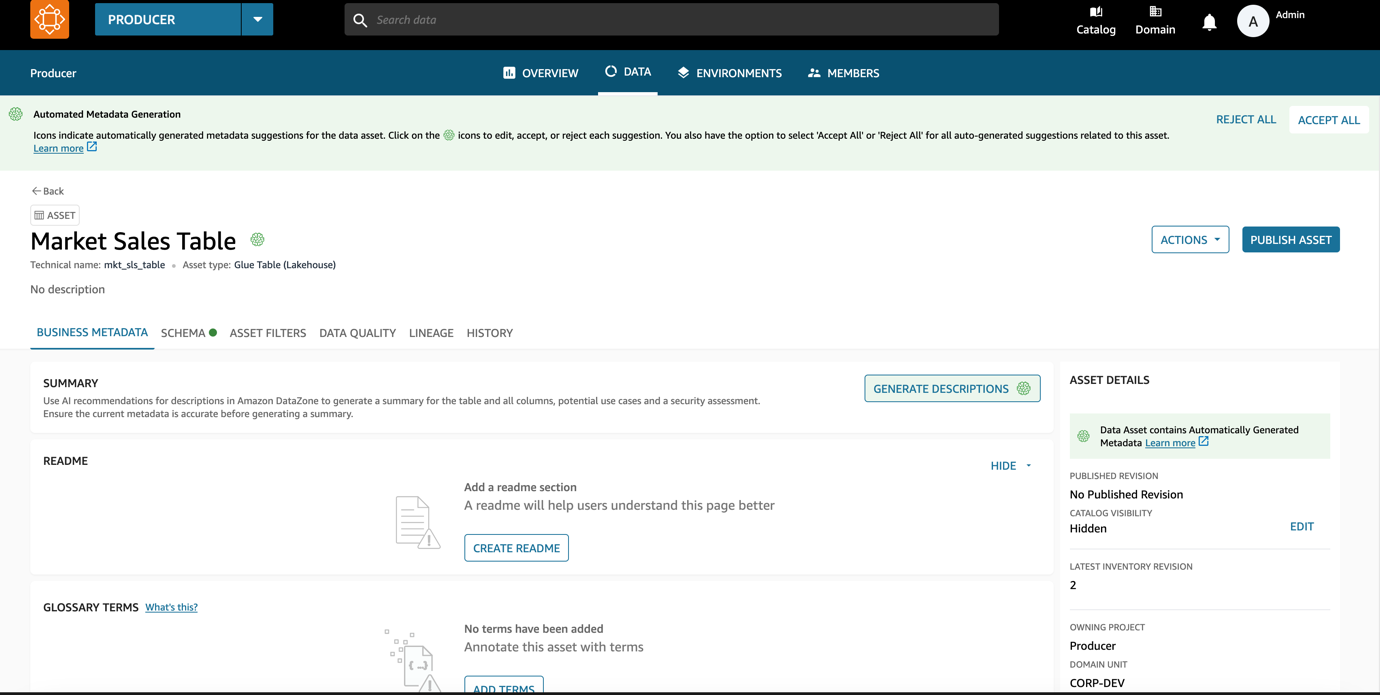This screenshot has width=1380, height=695.
Task: Click the search magnifier icon
Action: [x=361, y=20]
